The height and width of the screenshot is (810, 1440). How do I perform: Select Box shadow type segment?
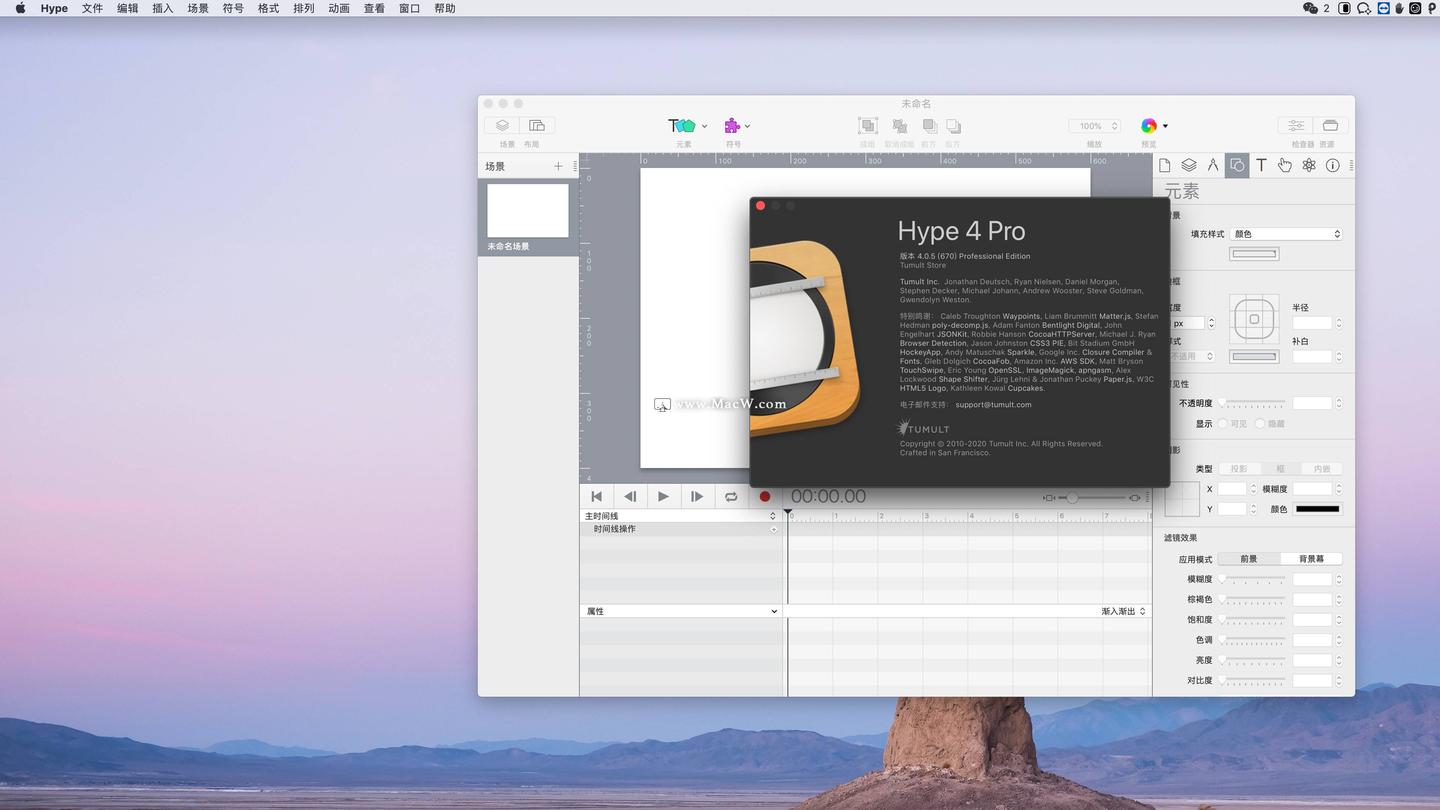point(1280,469)
